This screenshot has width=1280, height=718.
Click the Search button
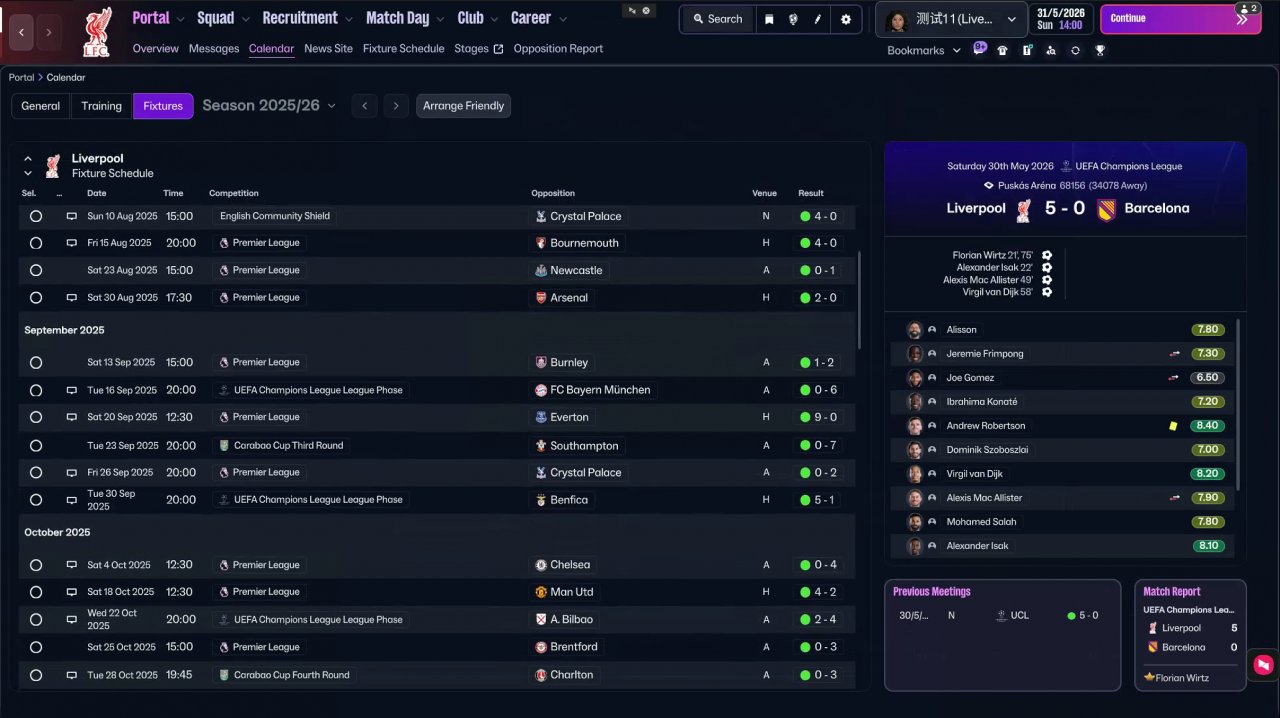716,19
